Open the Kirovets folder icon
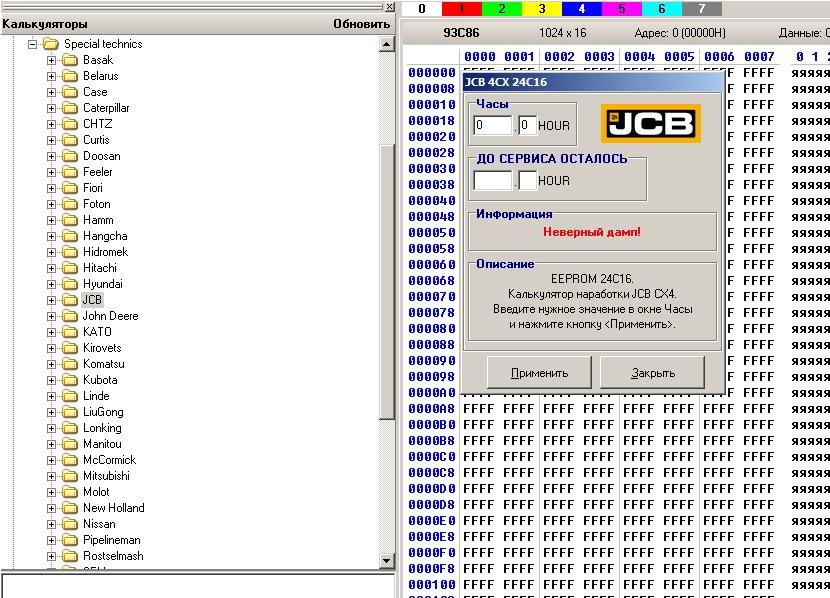This screenshot has width=830, height=598. point(70,348)
